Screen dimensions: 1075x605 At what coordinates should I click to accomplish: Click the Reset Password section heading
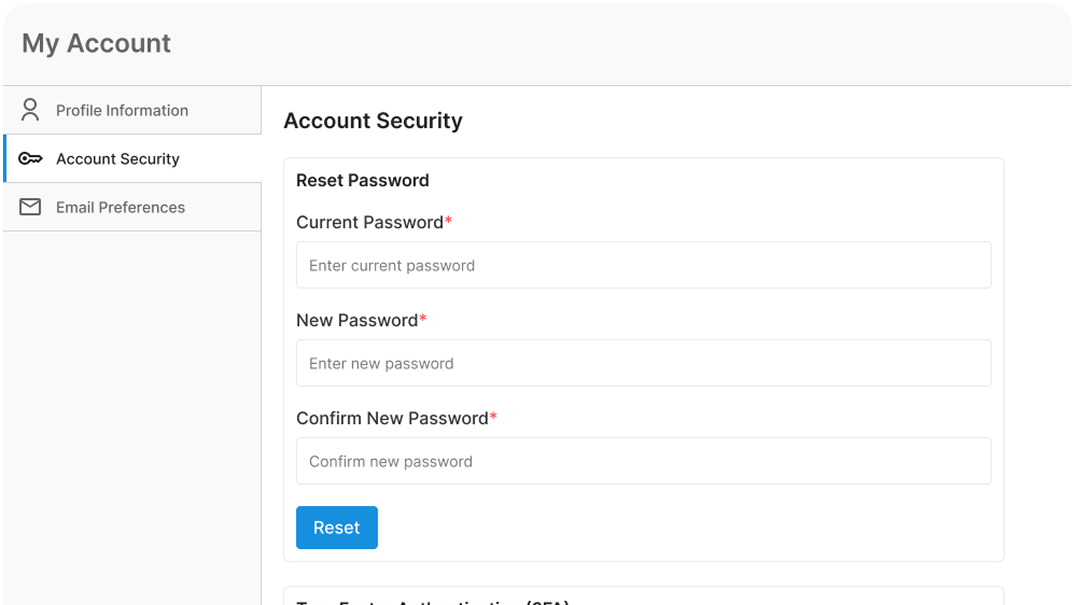coord(363,180)
